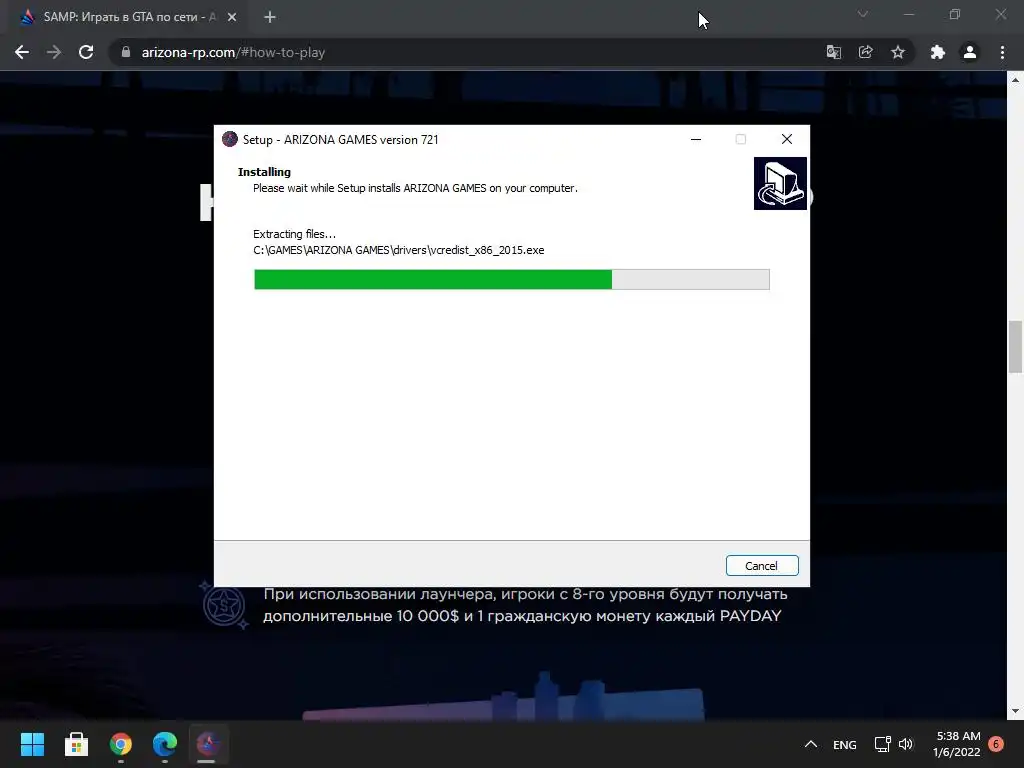Click extracting file path vcredist_x86_2015.exe

(x=398, y=250)
